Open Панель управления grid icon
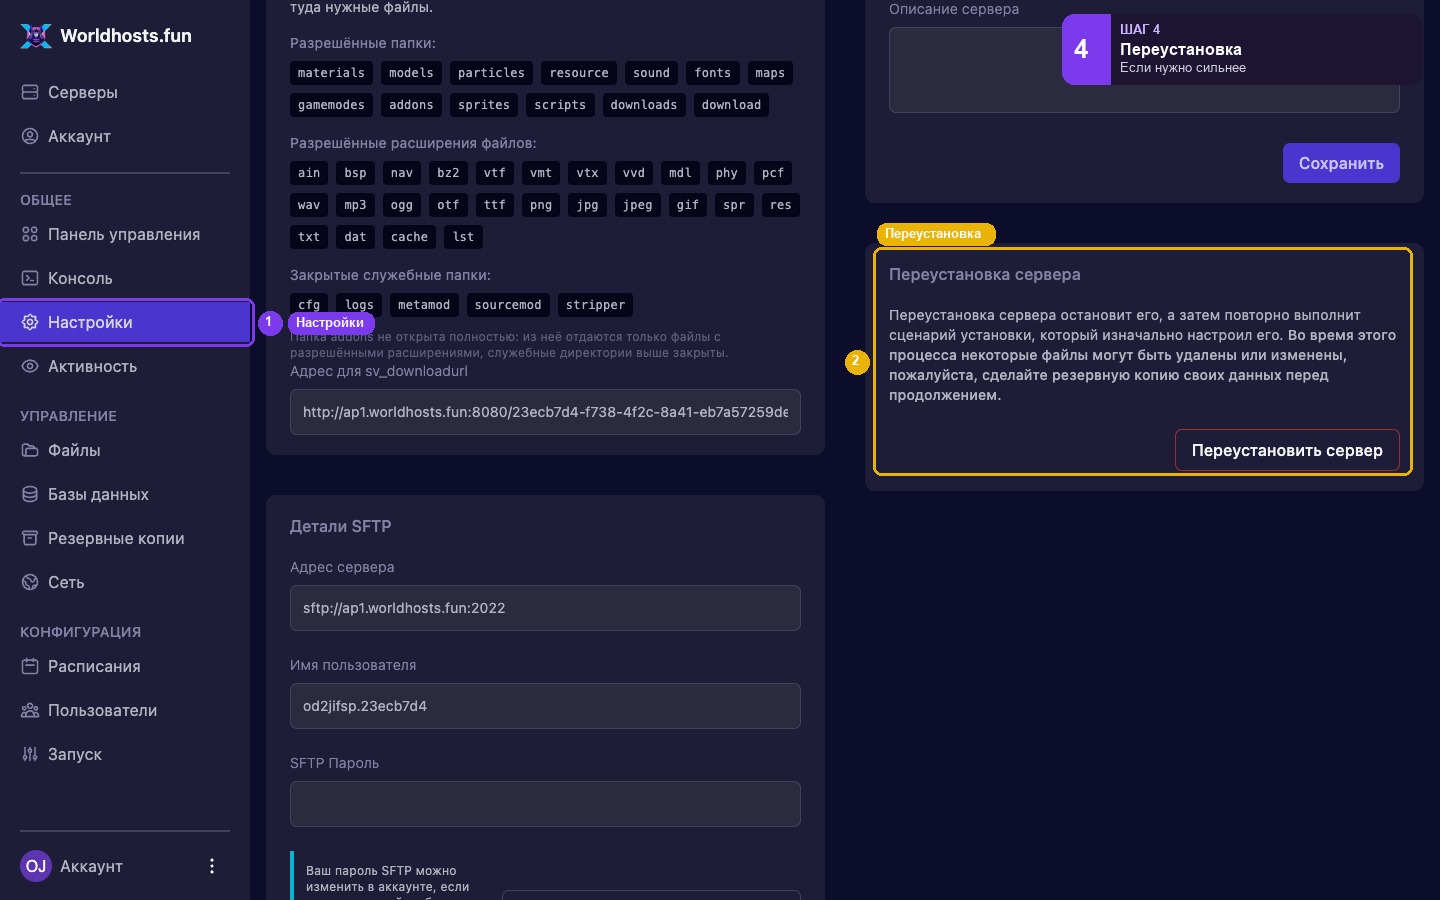The image size is (1440, 900). tap(30, 234)
